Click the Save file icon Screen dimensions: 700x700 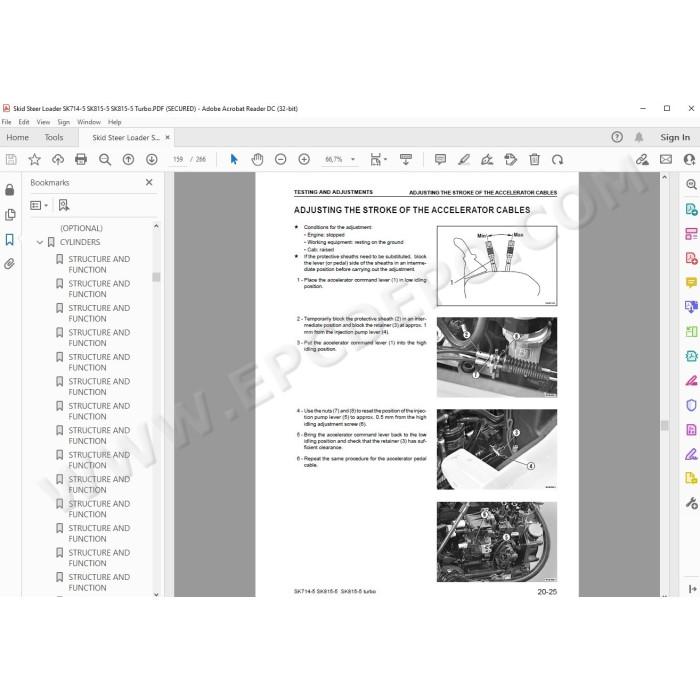pos(11,159)
